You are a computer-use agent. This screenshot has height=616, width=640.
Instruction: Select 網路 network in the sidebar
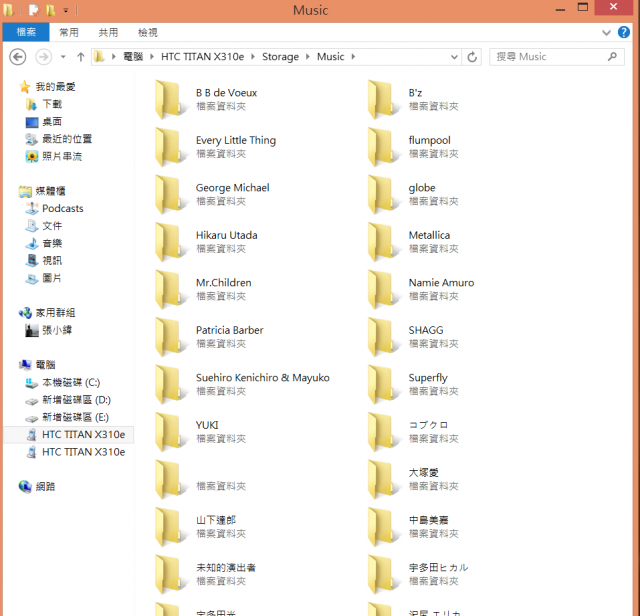point(45,487)
